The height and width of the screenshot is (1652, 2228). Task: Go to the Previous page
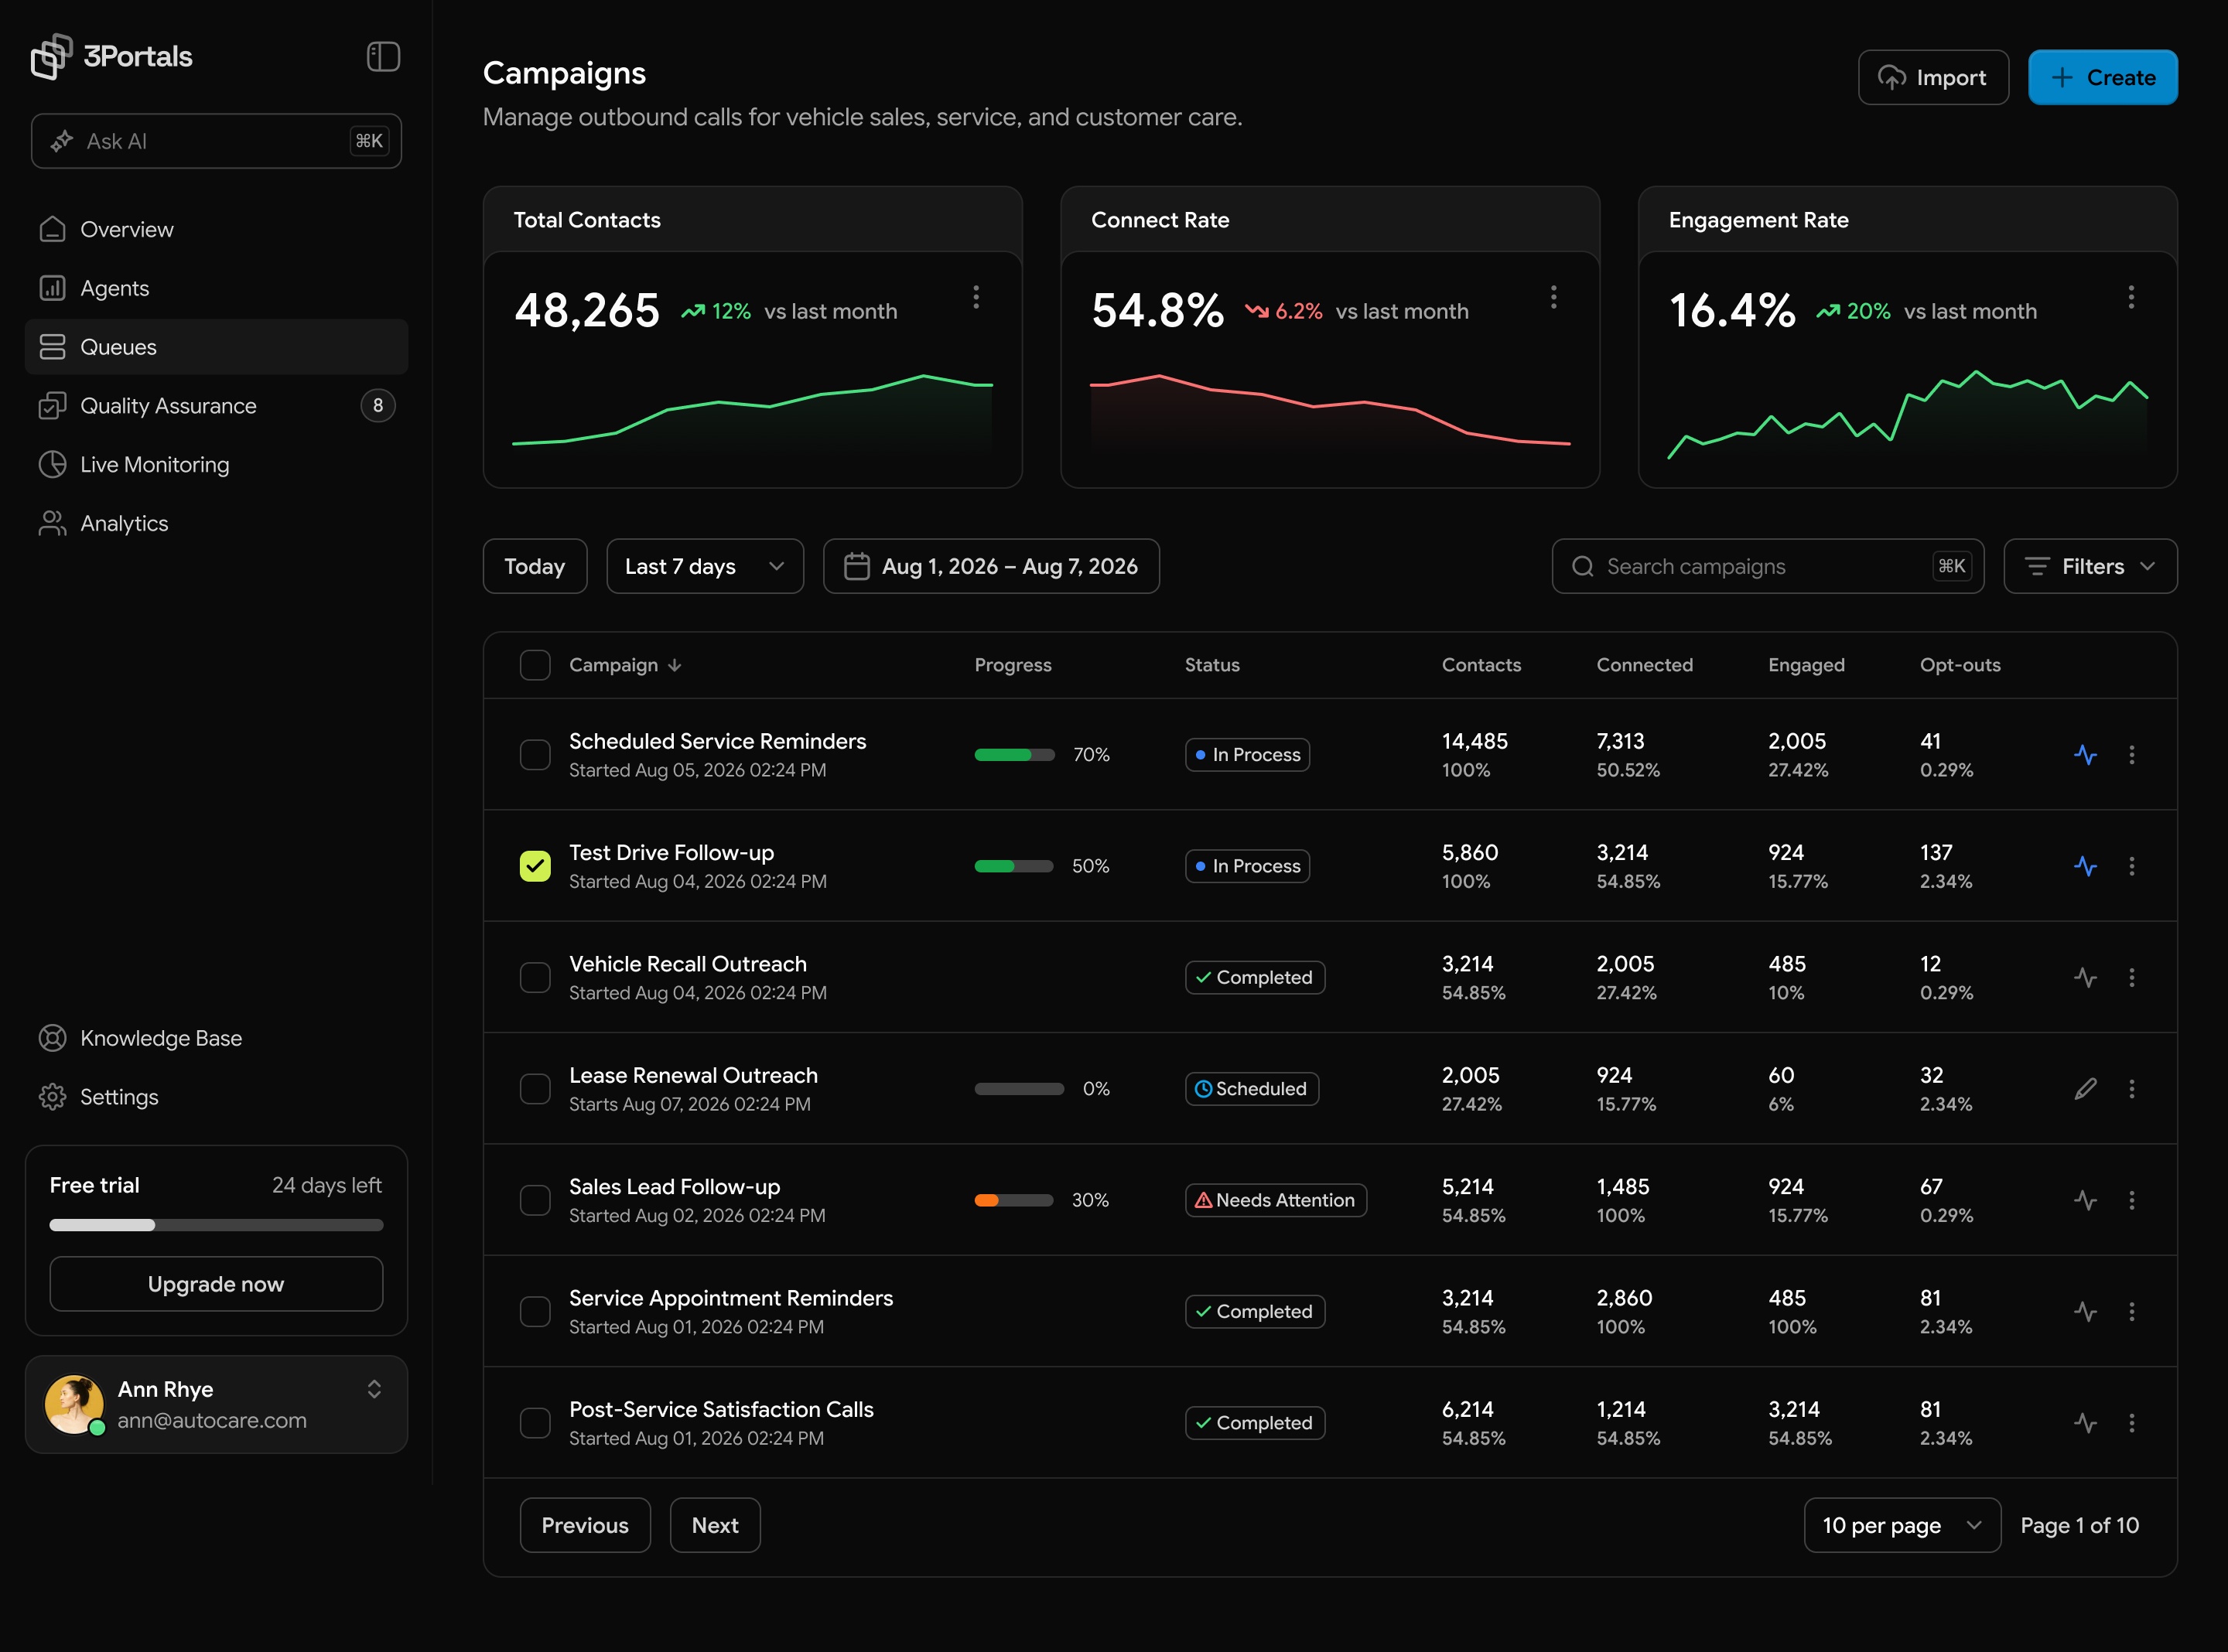click(585, 1526)
